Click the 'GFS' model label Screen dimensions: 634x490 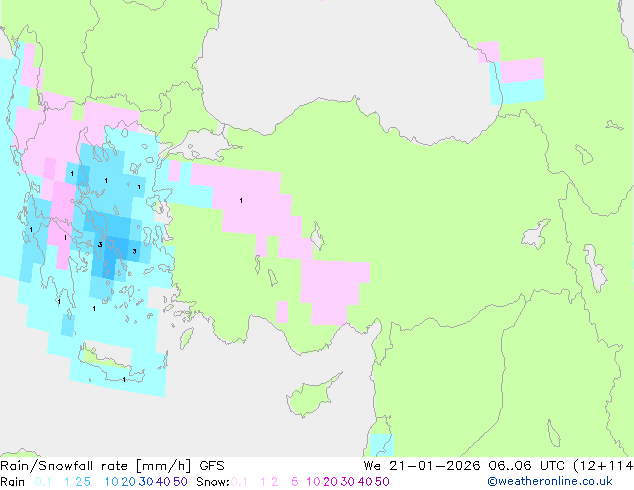pyautogui.click(x=212, y=466)
